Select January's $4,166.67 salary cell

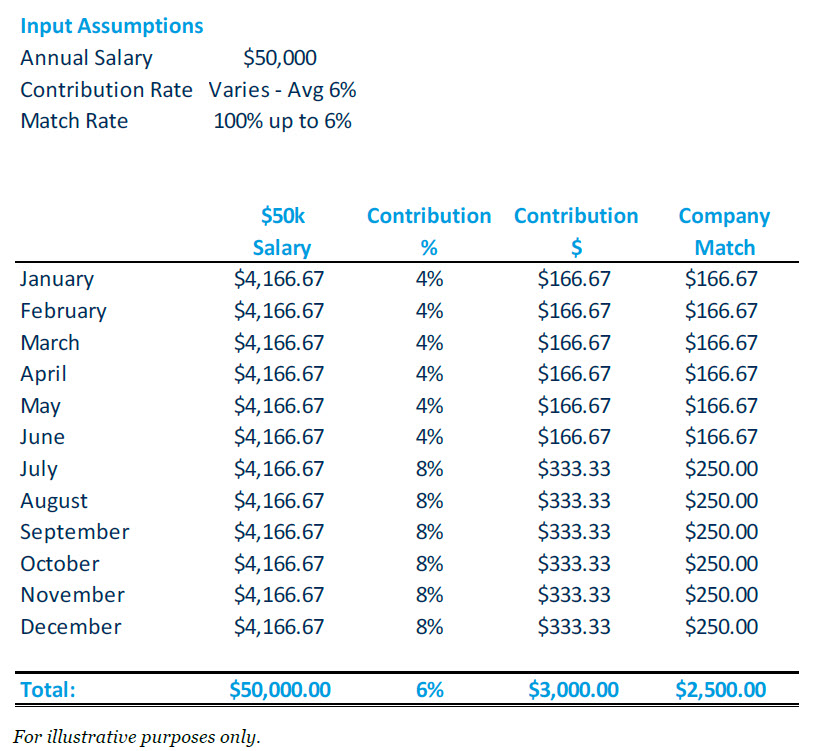click(279, 279)
